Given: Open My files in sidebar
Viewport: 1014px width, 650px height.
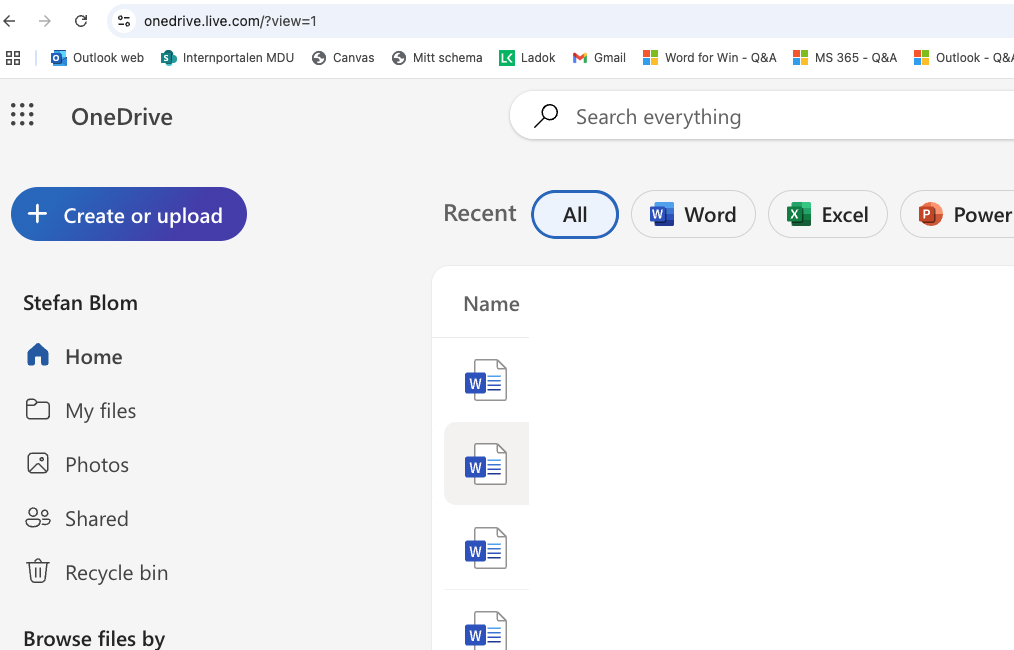Looking at the screenshot, I should (x=100, y=411).
